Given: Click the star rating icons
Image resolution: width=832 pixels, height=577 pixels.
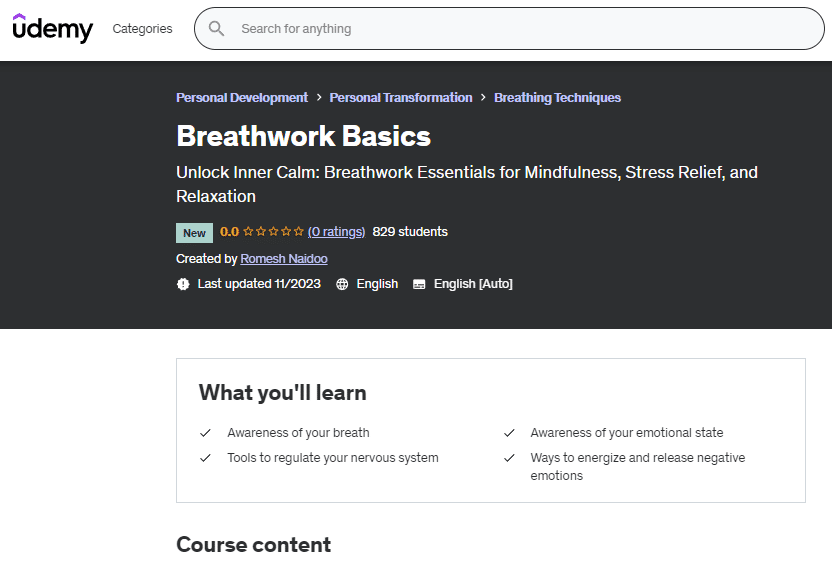Looking at the screenshot, I should coord(273,232).
